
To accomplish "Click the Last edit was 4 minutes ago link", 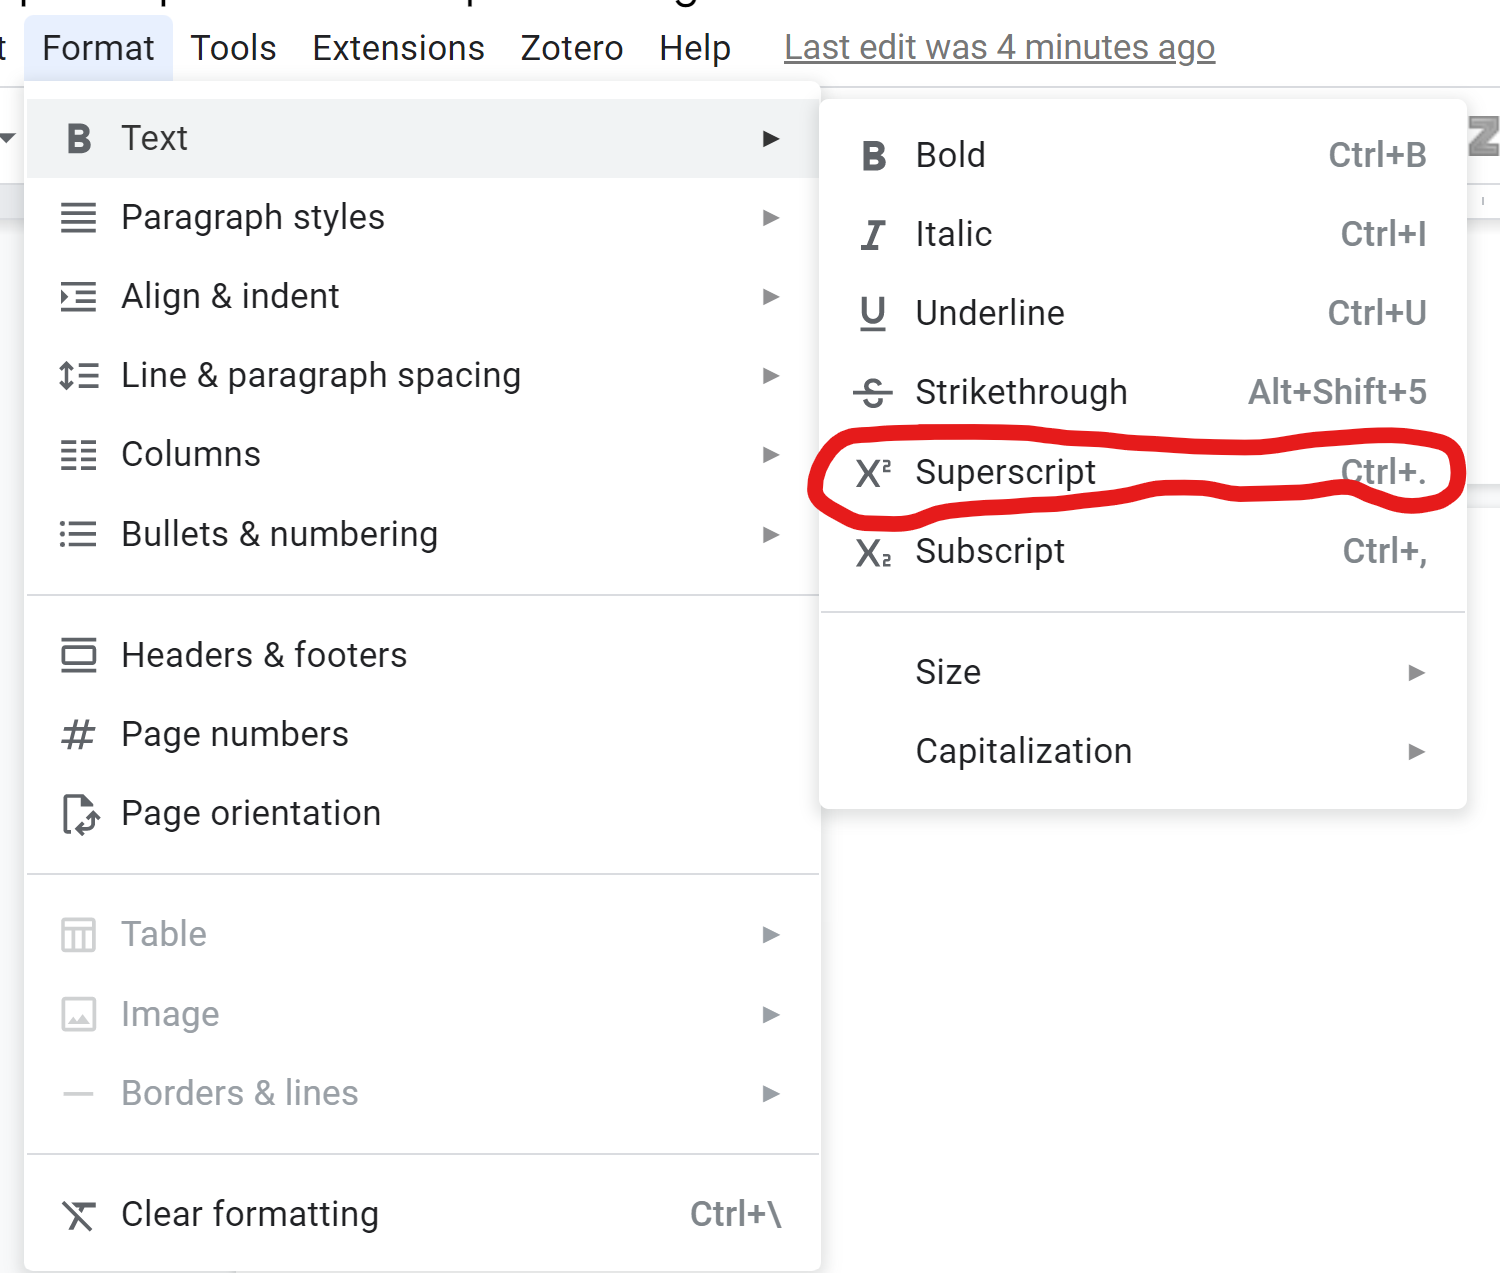I will tap(999, 47).
